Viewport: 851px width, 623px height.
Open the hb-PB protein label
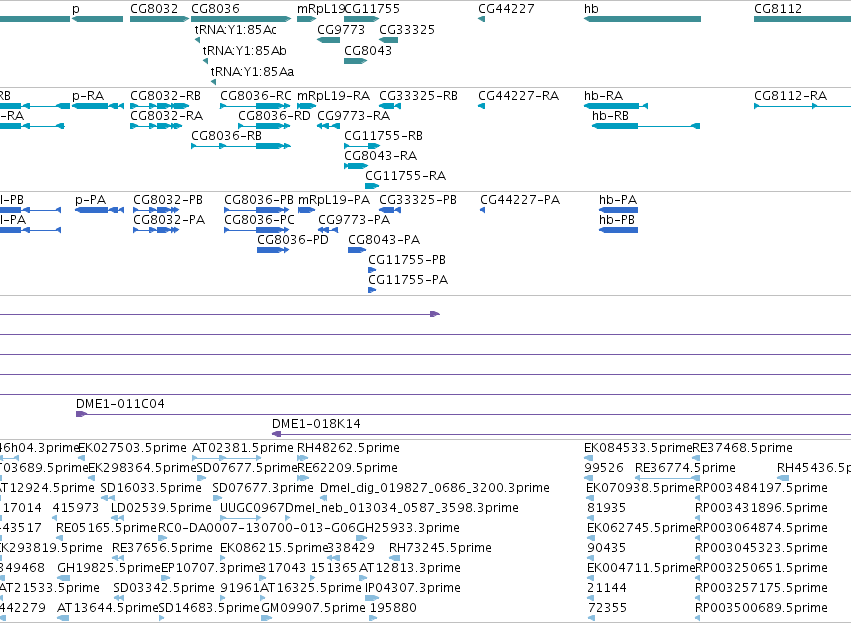[x=617, y=220]
